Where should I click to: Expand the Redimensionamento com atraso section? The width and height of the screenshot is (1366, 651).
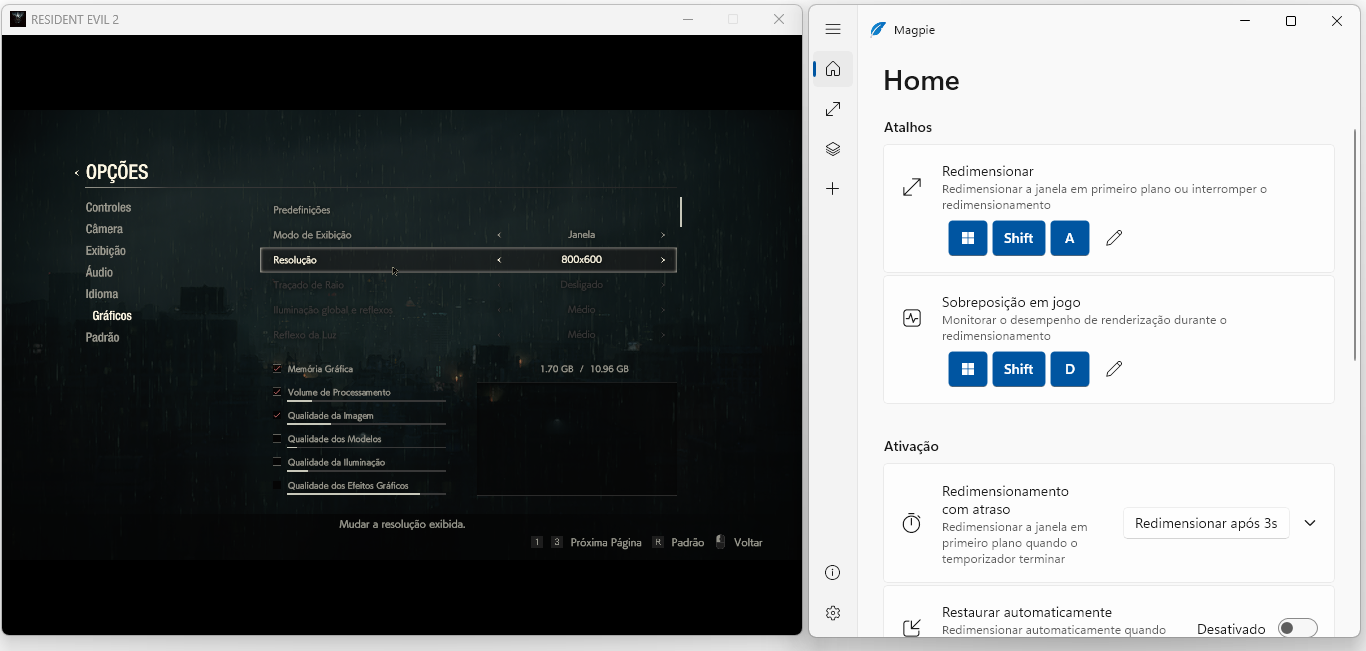point(1310,523)
